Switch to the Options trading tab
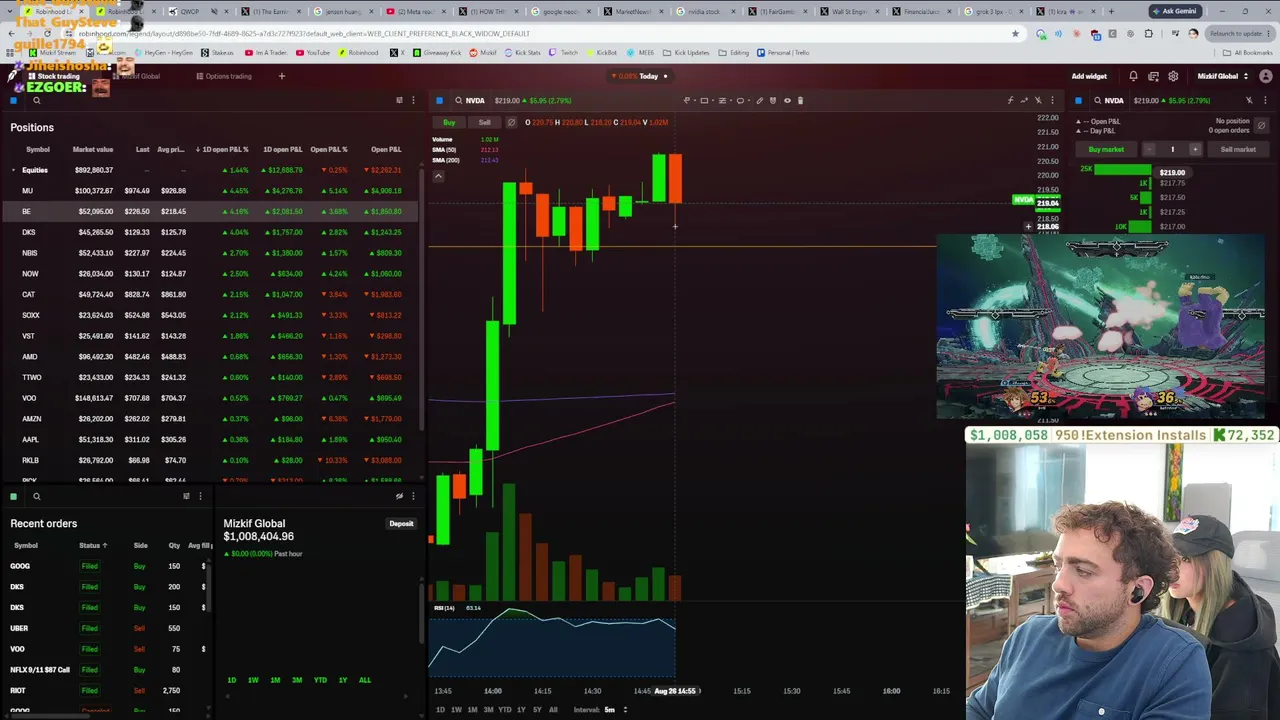1280x720 pixels. pos(224,76)
